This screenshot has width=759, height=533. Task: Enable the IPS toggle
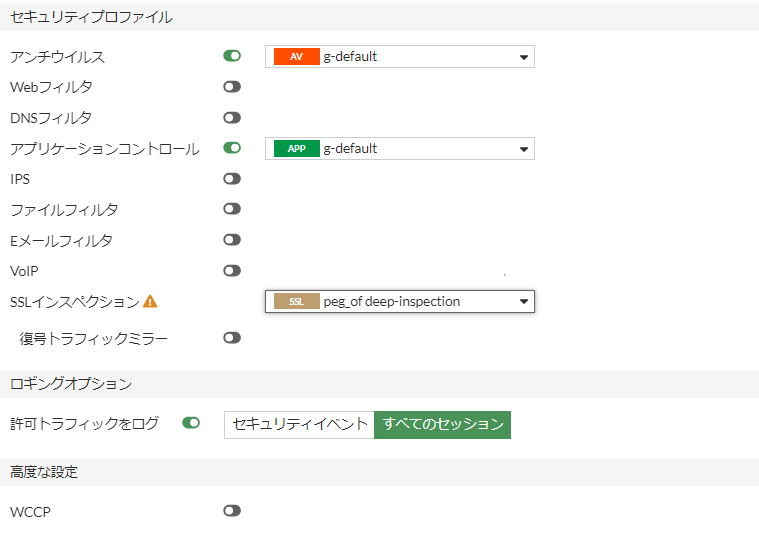pos(232,179)
